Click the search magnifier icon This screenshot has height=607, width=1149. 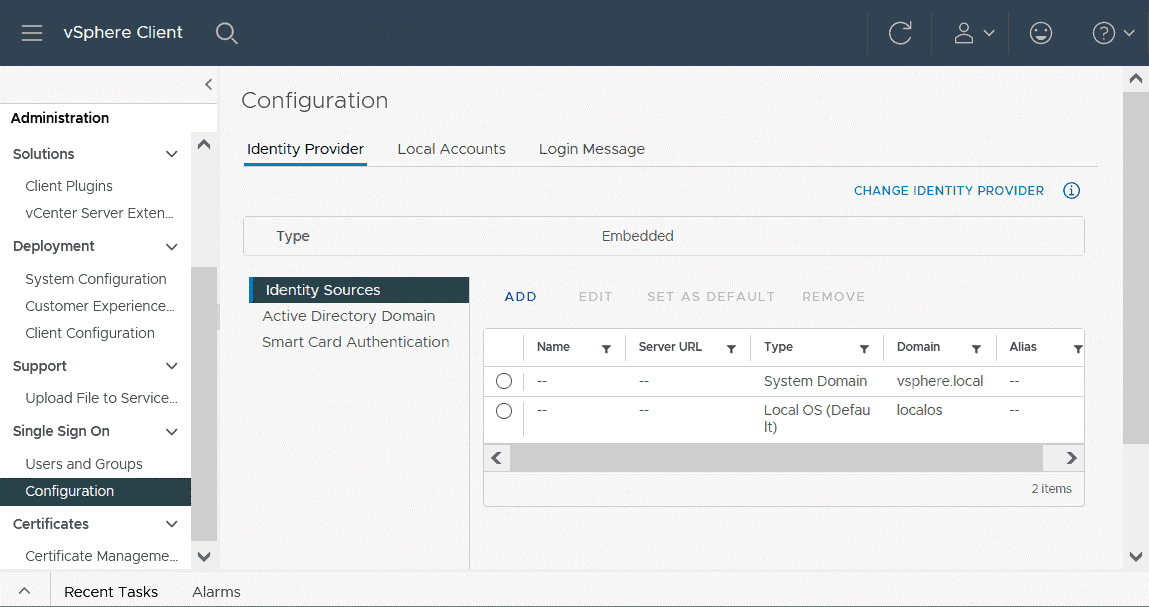click(227, 33)
